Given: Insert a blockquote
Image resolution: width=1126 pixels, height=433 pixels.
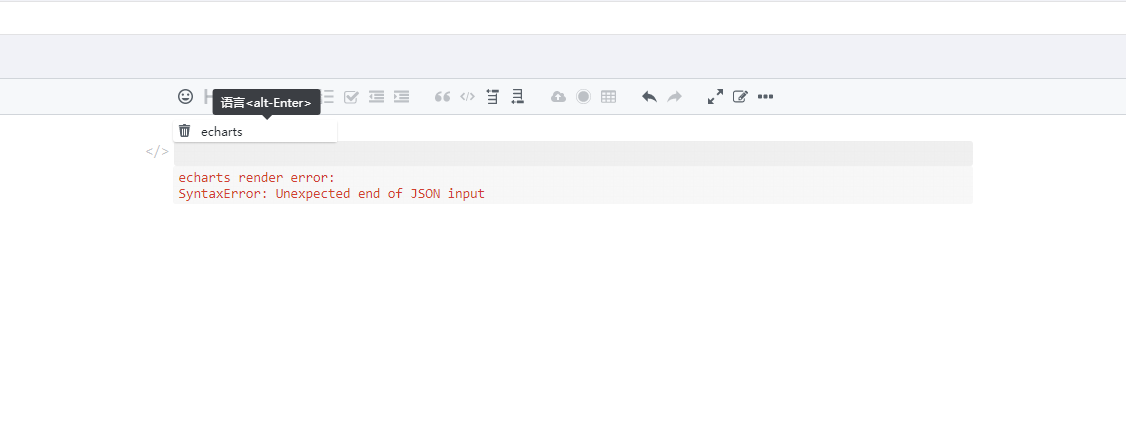Looking at the screenshot, I should tap(442, 96).
